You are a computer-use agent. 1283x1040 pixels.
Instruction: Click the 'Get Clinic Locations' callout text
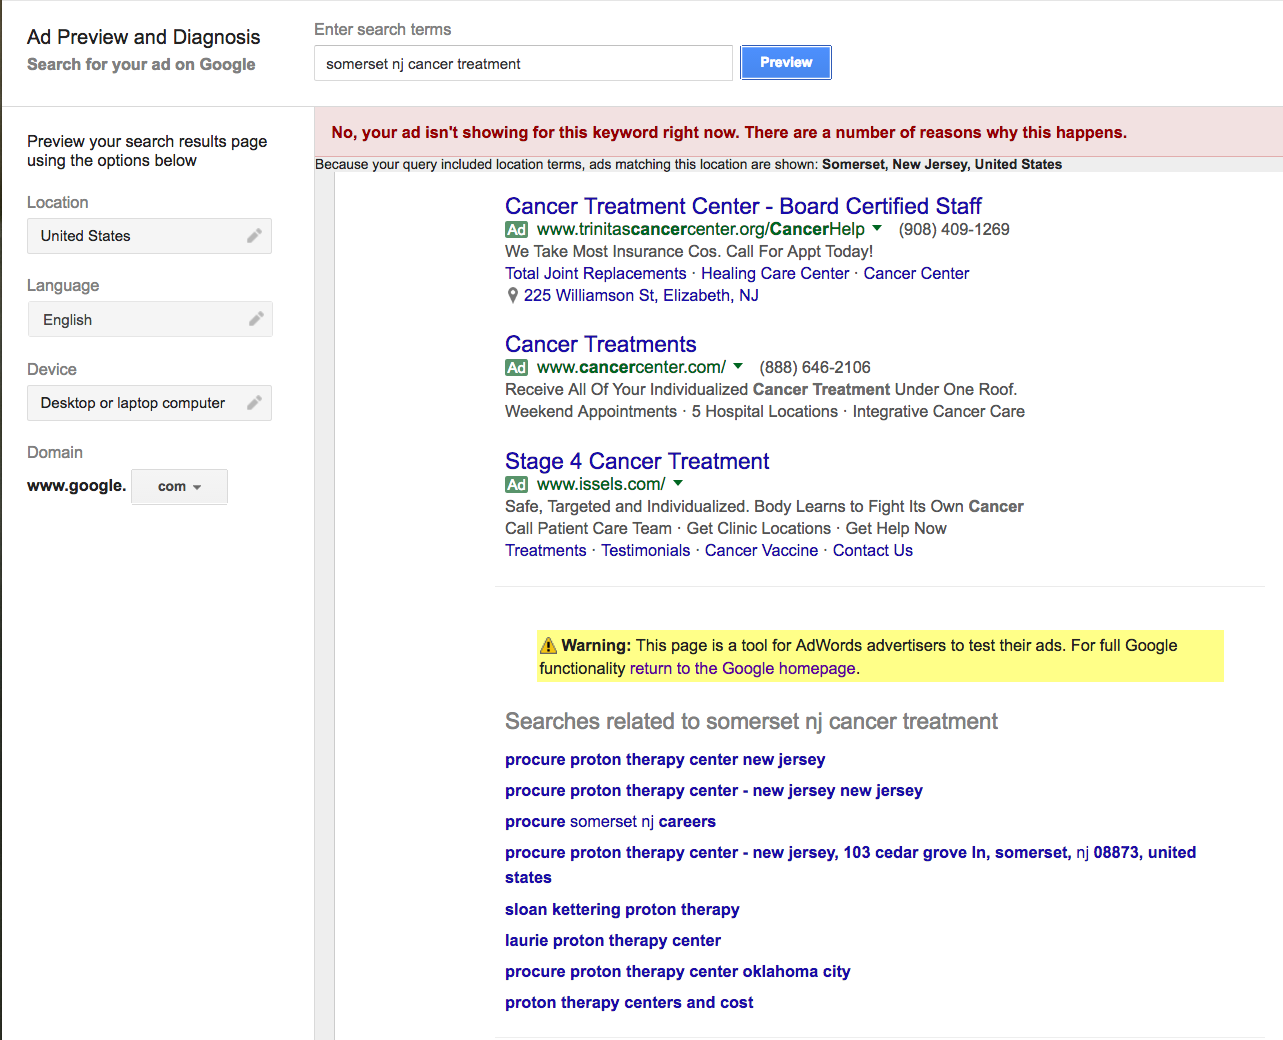759,528
